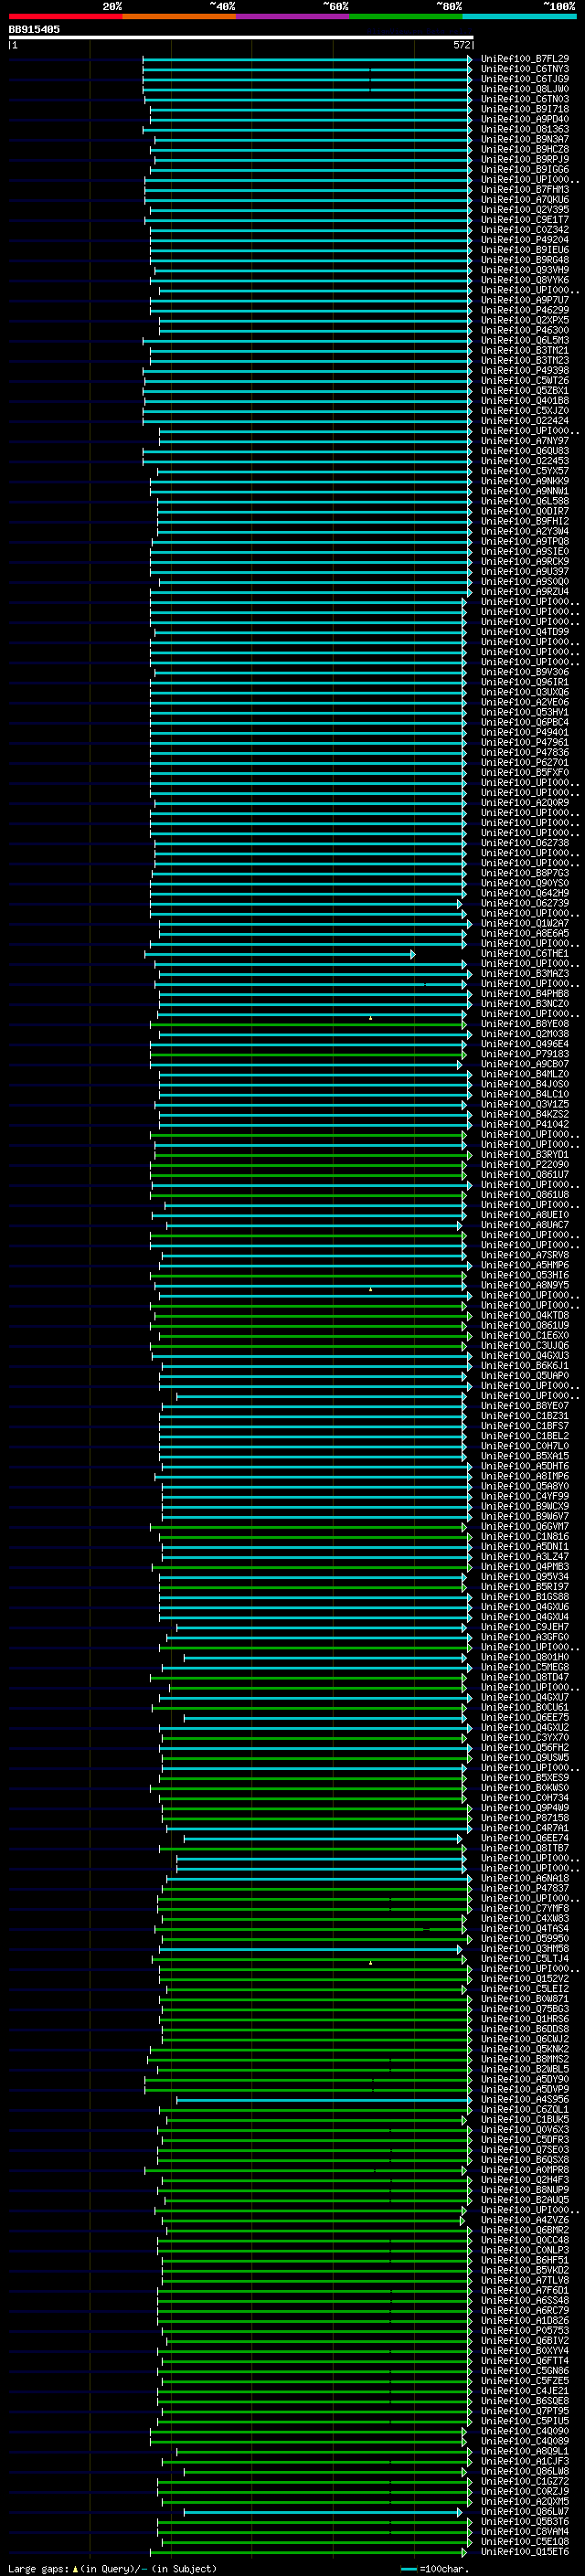Click the white query sequence bar

241,37
